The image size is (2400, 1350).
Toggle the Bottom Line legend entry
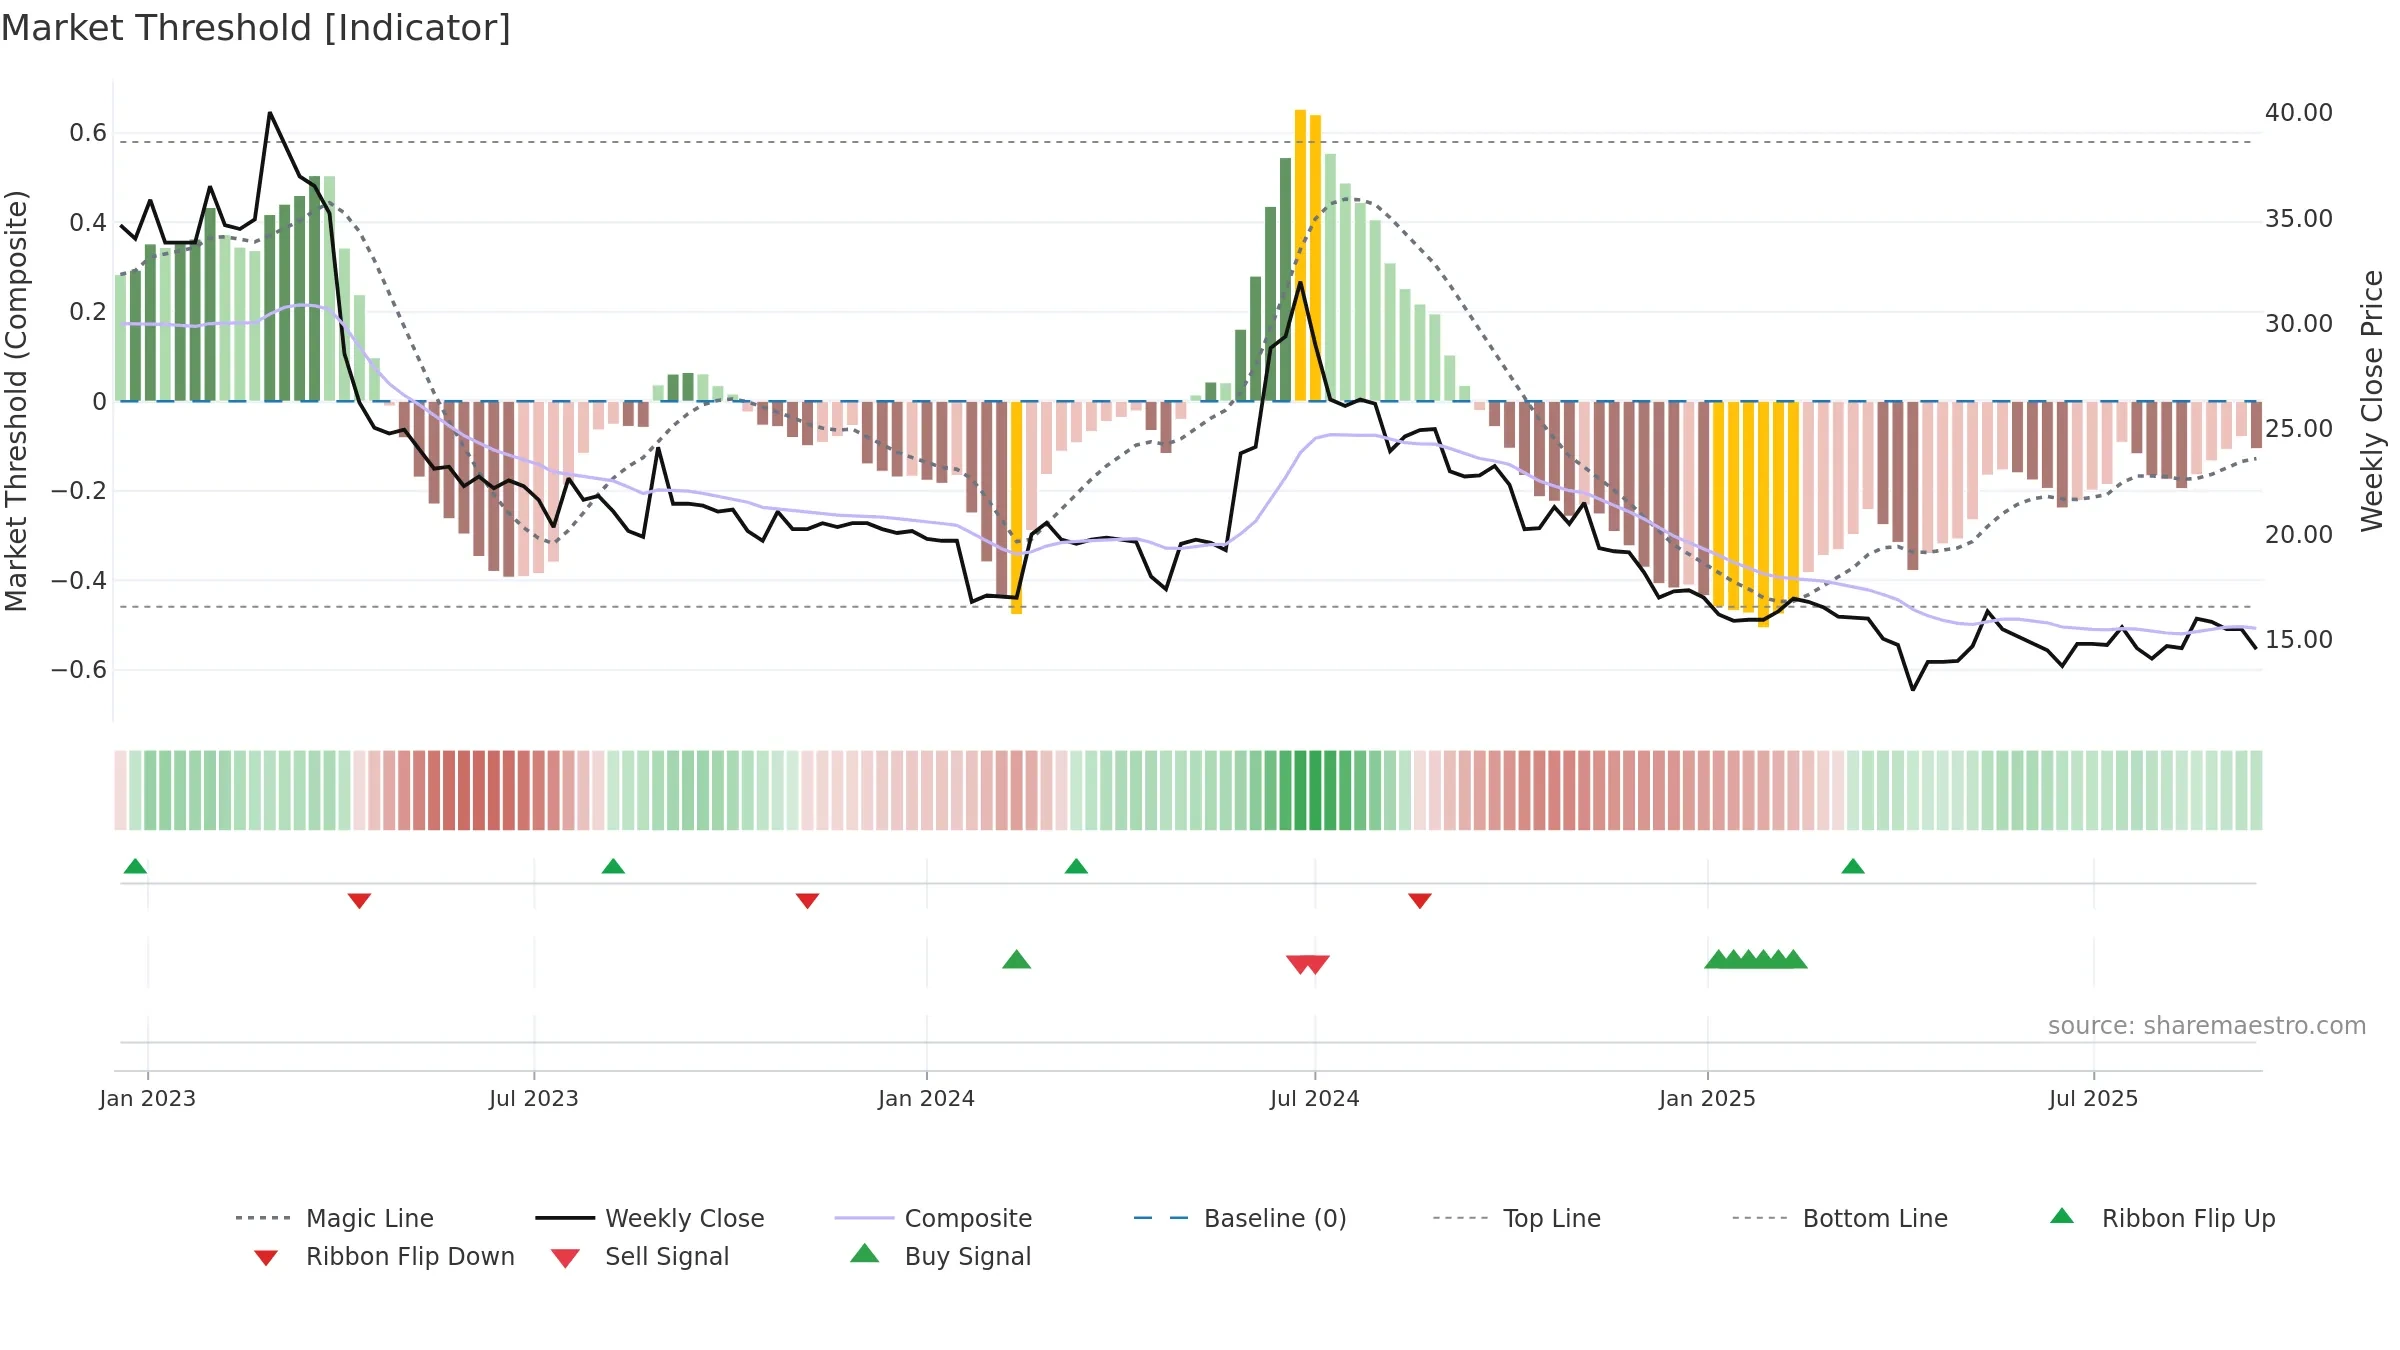1840,1218
